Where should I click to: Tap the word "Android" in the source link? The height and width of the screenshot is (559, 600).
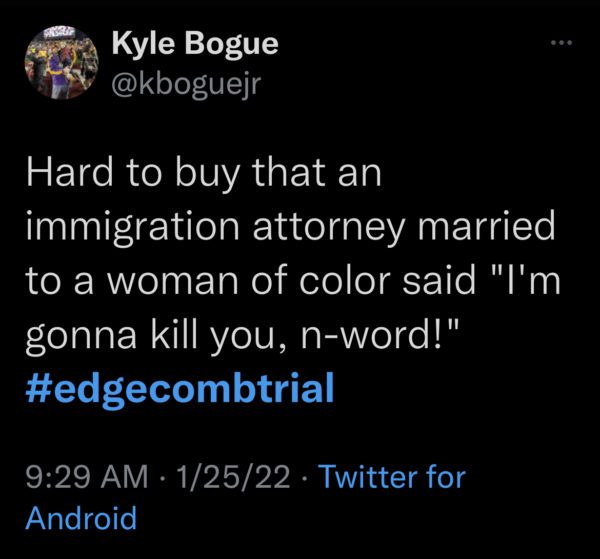click(x=81, y=517)
